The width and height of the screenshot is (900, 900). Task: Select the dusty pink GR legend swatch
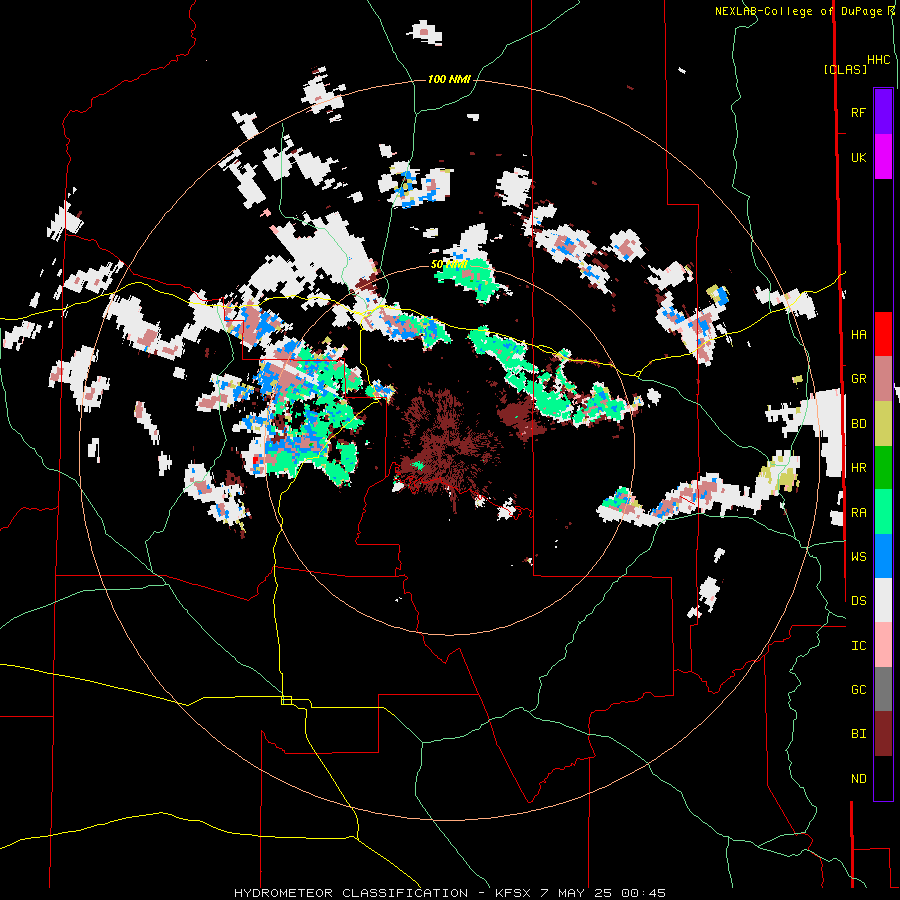pos(883,379)
